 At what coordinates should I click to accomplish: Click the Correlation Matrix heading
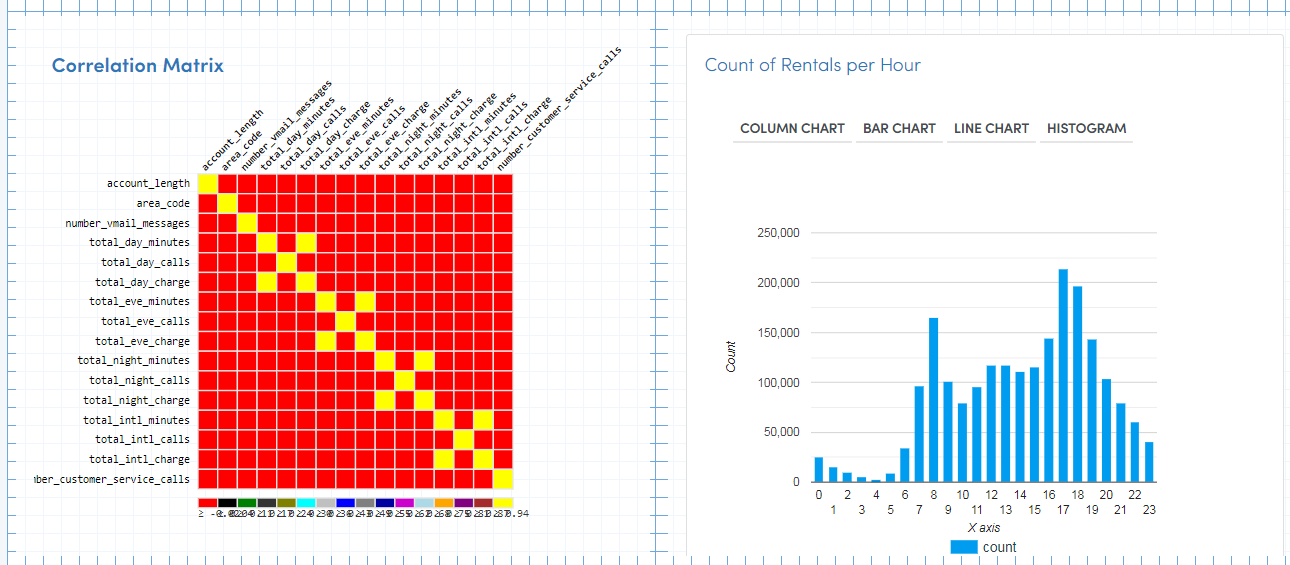(x=138, y=66)
